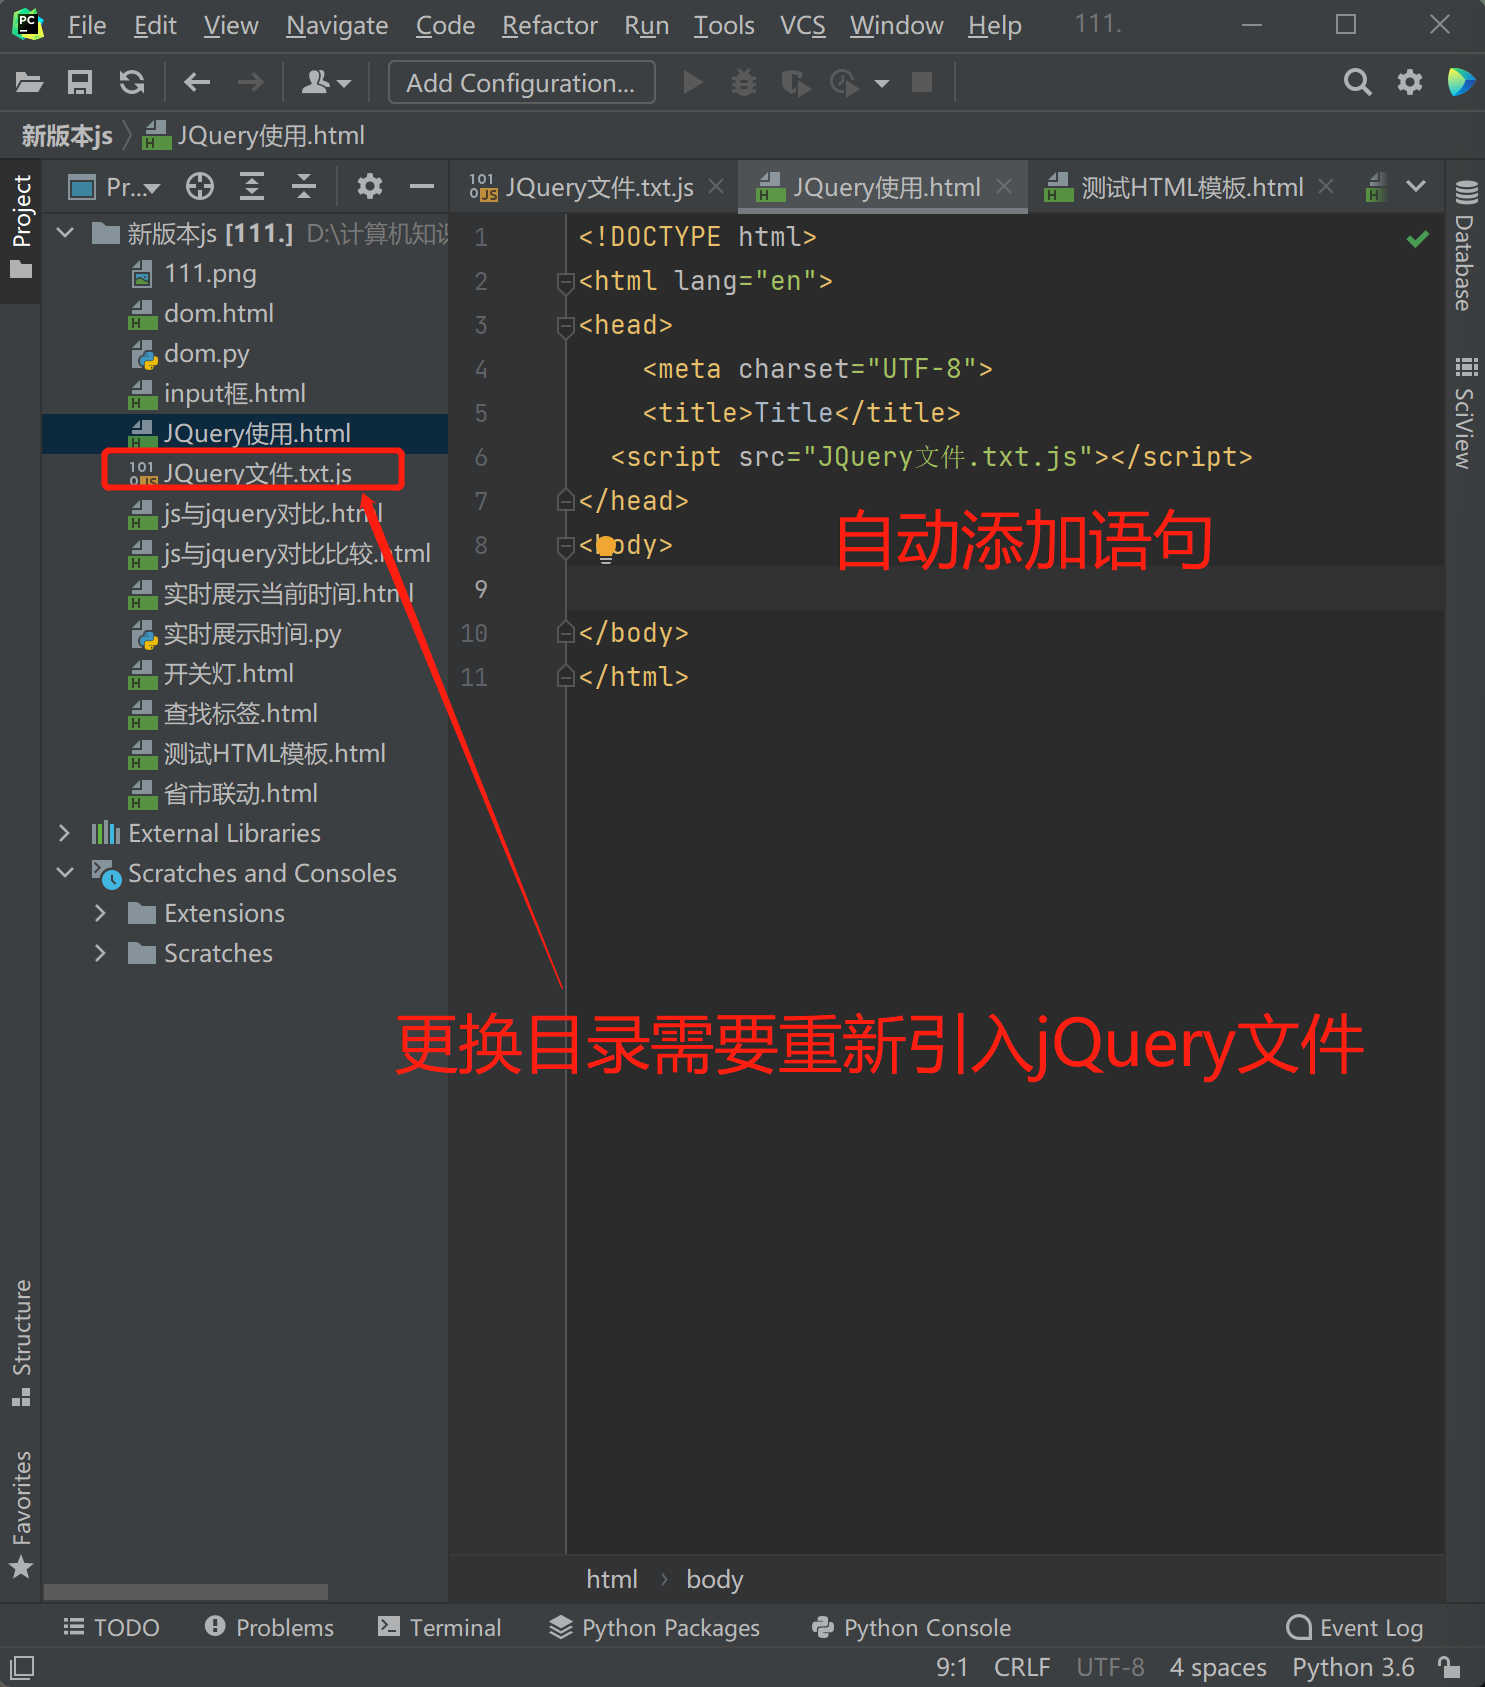Open Project view selector dropdown

[114, 187]
